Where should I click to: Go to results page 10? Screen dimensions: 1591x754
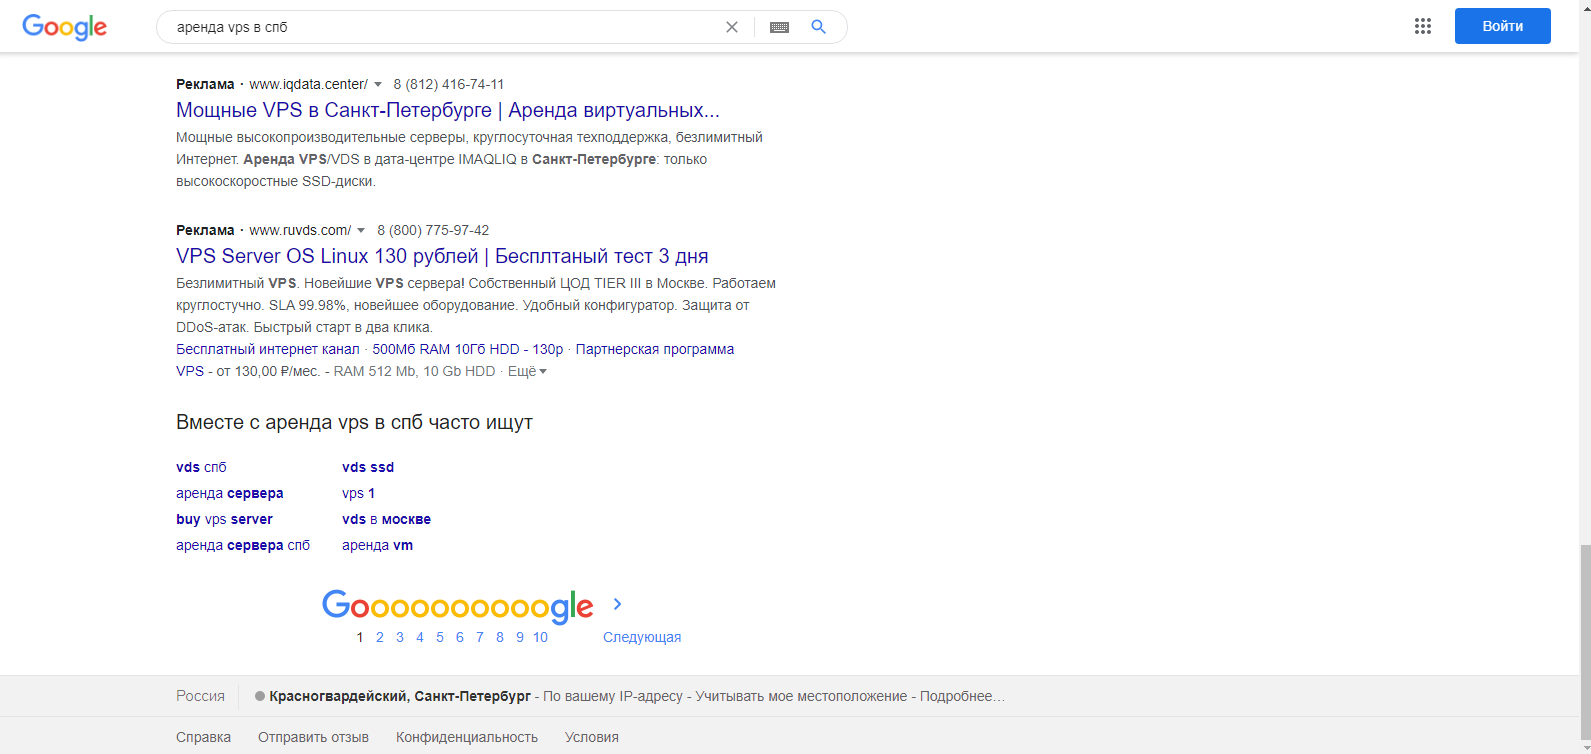click(540, 637)
